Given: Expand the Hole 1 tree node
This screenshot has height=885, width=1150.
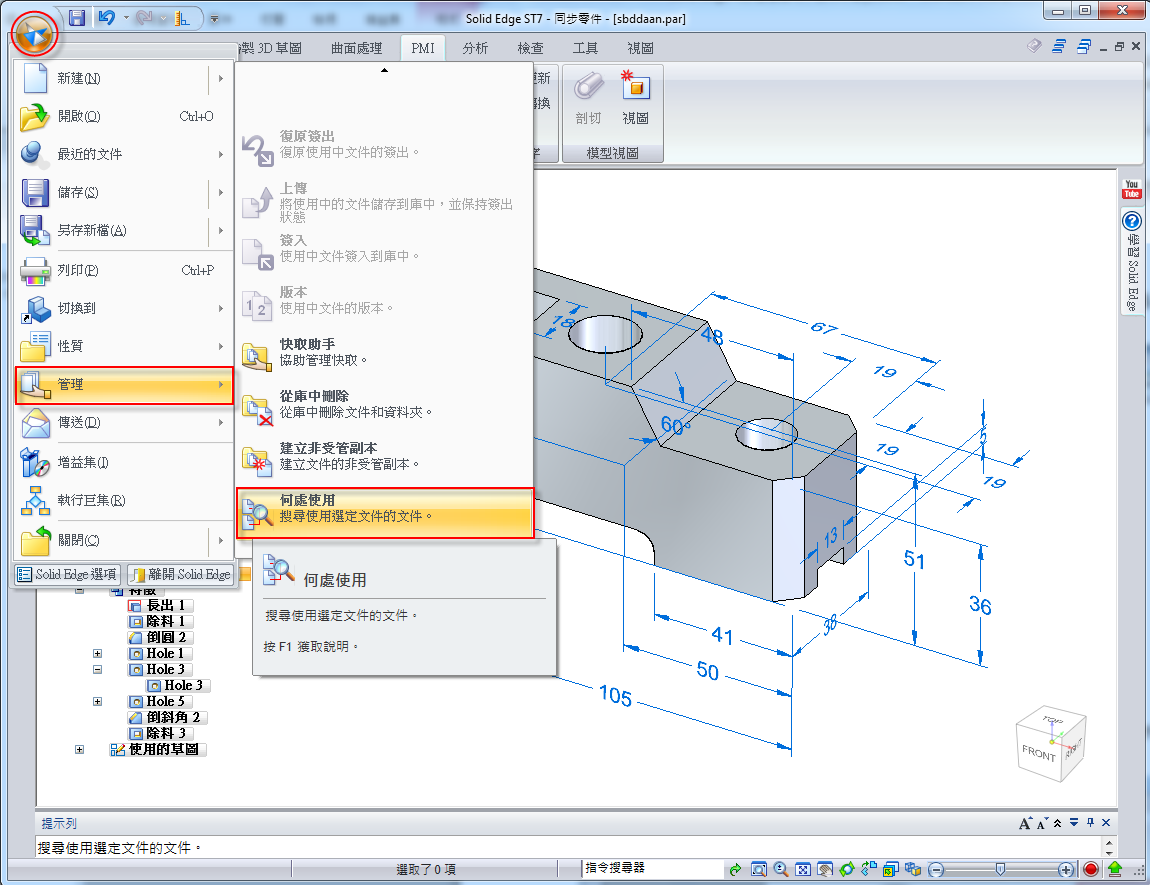Looking at the screenshot, I should pyautogui.click(x=98, y=653).
